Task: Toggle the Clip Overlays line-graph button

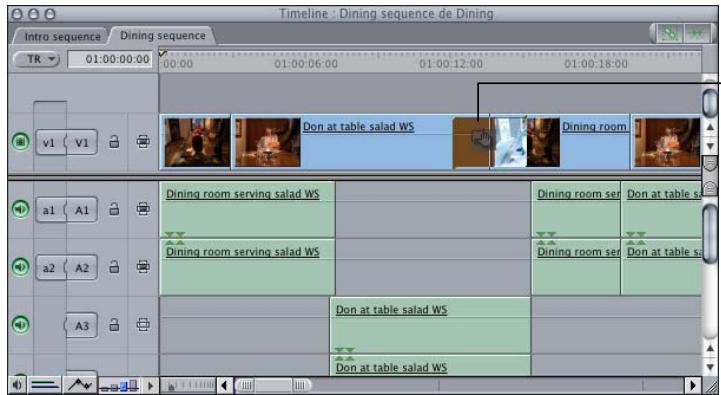Action: click(80, 385)
